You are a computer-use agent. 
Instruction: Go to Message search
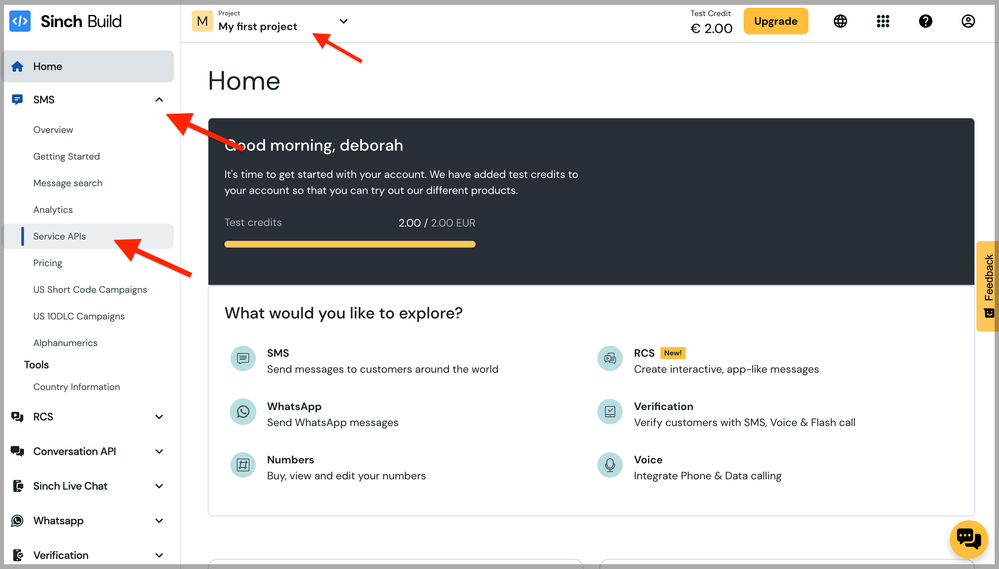pos(68,183)
